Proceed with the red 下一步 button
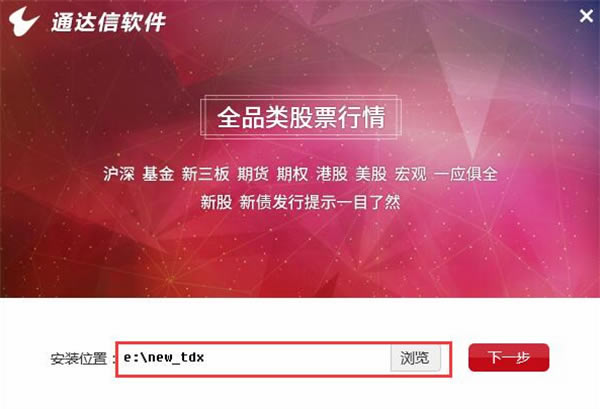The image size is (600, 409). pyautogui.click(x=509, y=357)
